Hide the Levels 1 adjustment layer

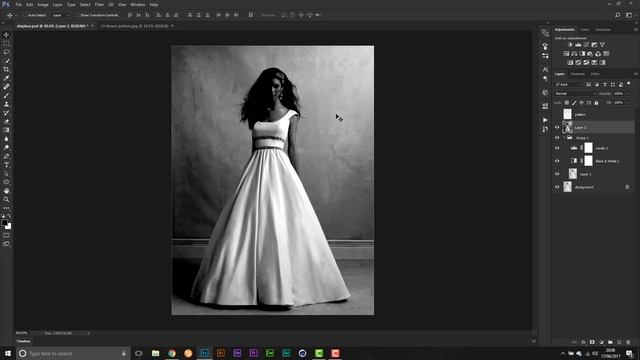pos(557,148)
